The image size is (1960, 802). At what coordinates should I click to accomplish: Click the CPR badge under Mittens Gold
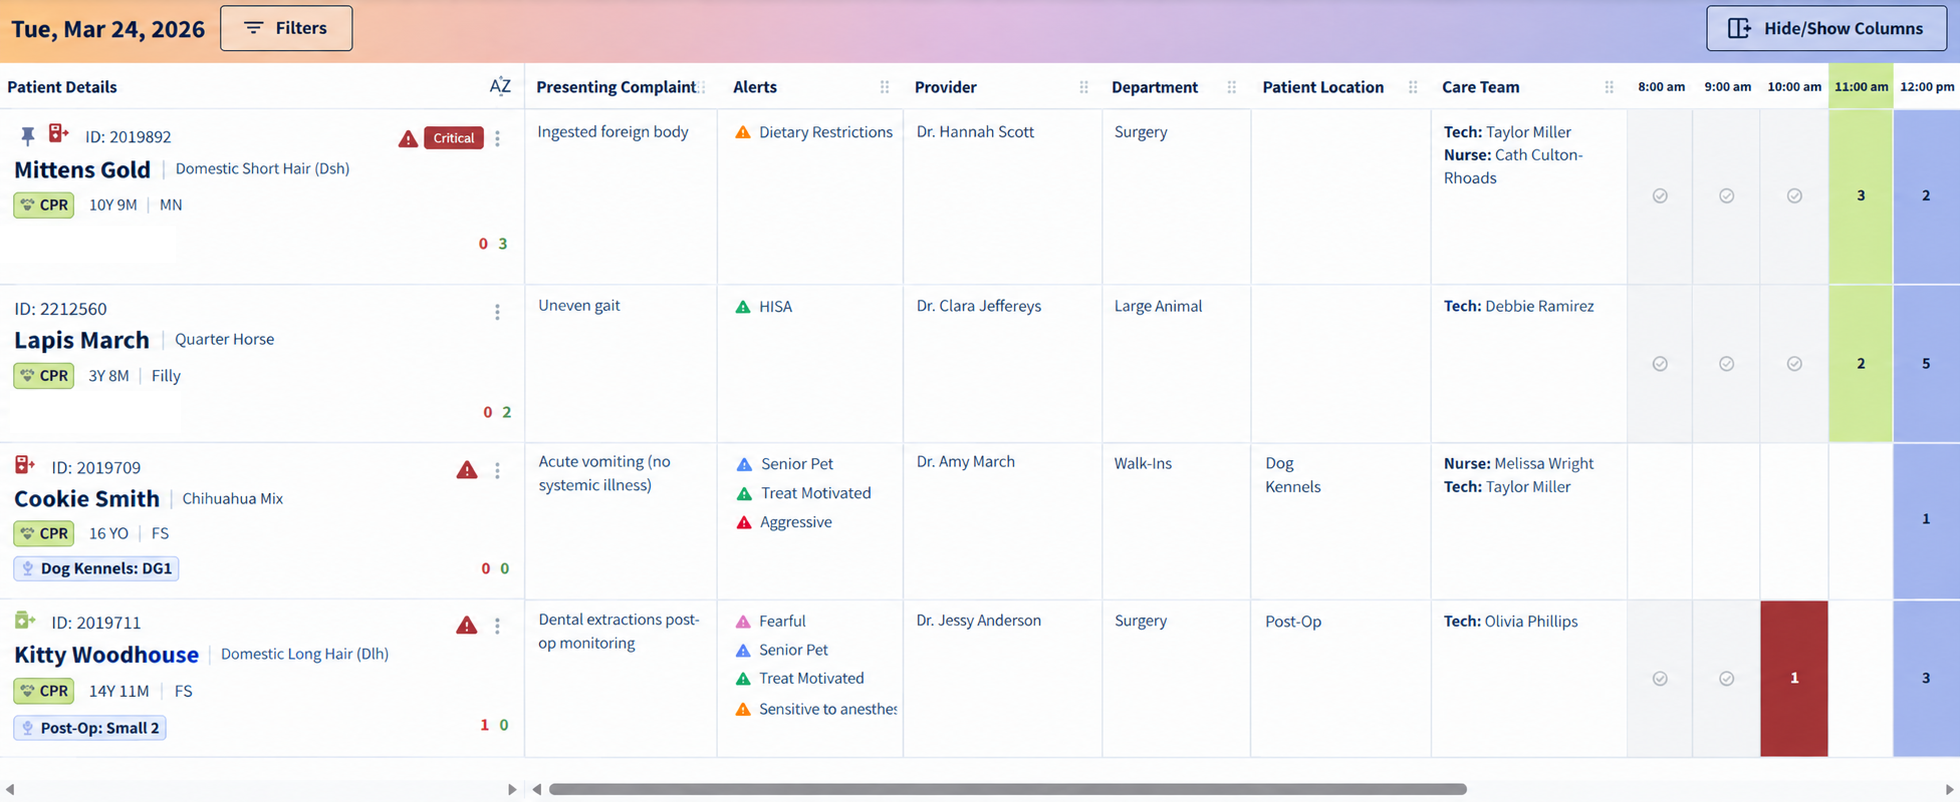44,205
